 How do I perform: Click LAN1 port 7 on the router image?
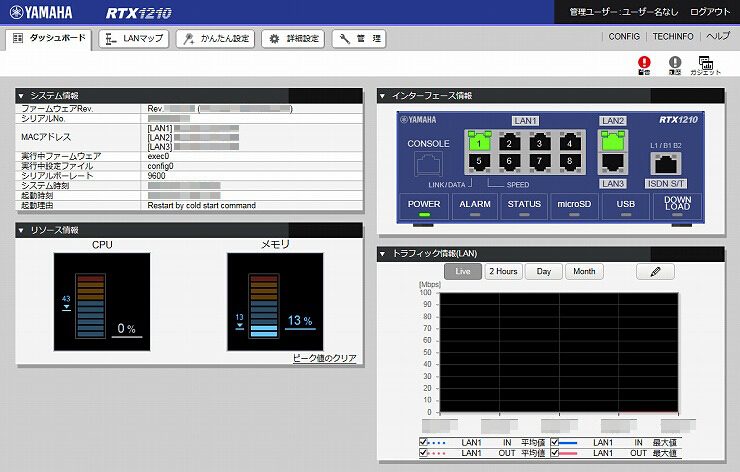click(x=539, y=162)
